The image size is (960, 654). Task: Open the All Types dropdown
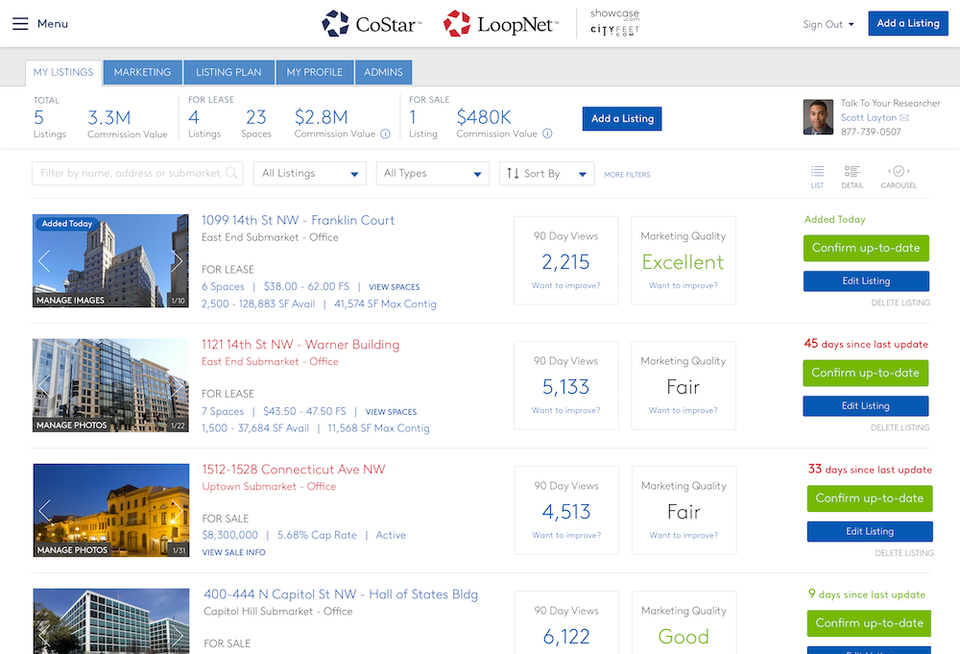point(433,173)
